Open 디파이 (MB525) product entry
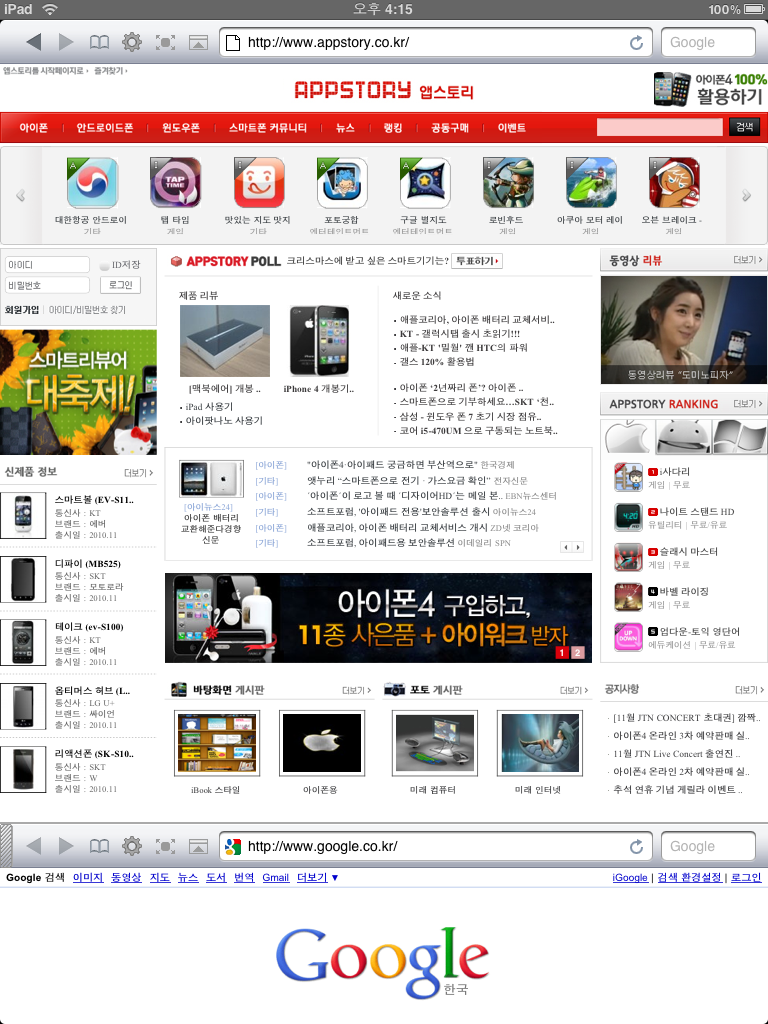768x1024 pixels. coord(78,580)
